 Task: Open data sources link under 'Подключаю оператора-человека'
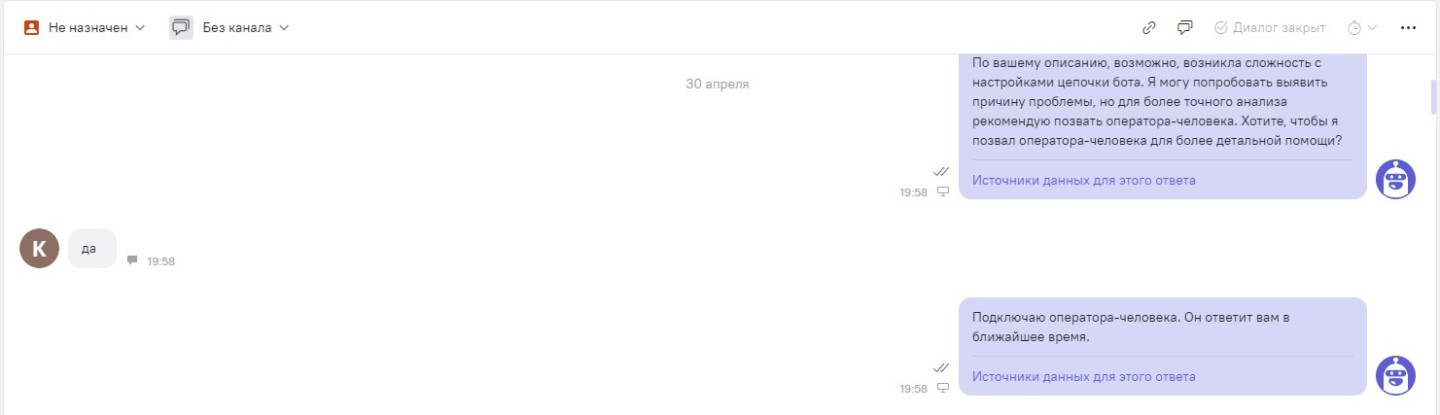coord(1083,377)
